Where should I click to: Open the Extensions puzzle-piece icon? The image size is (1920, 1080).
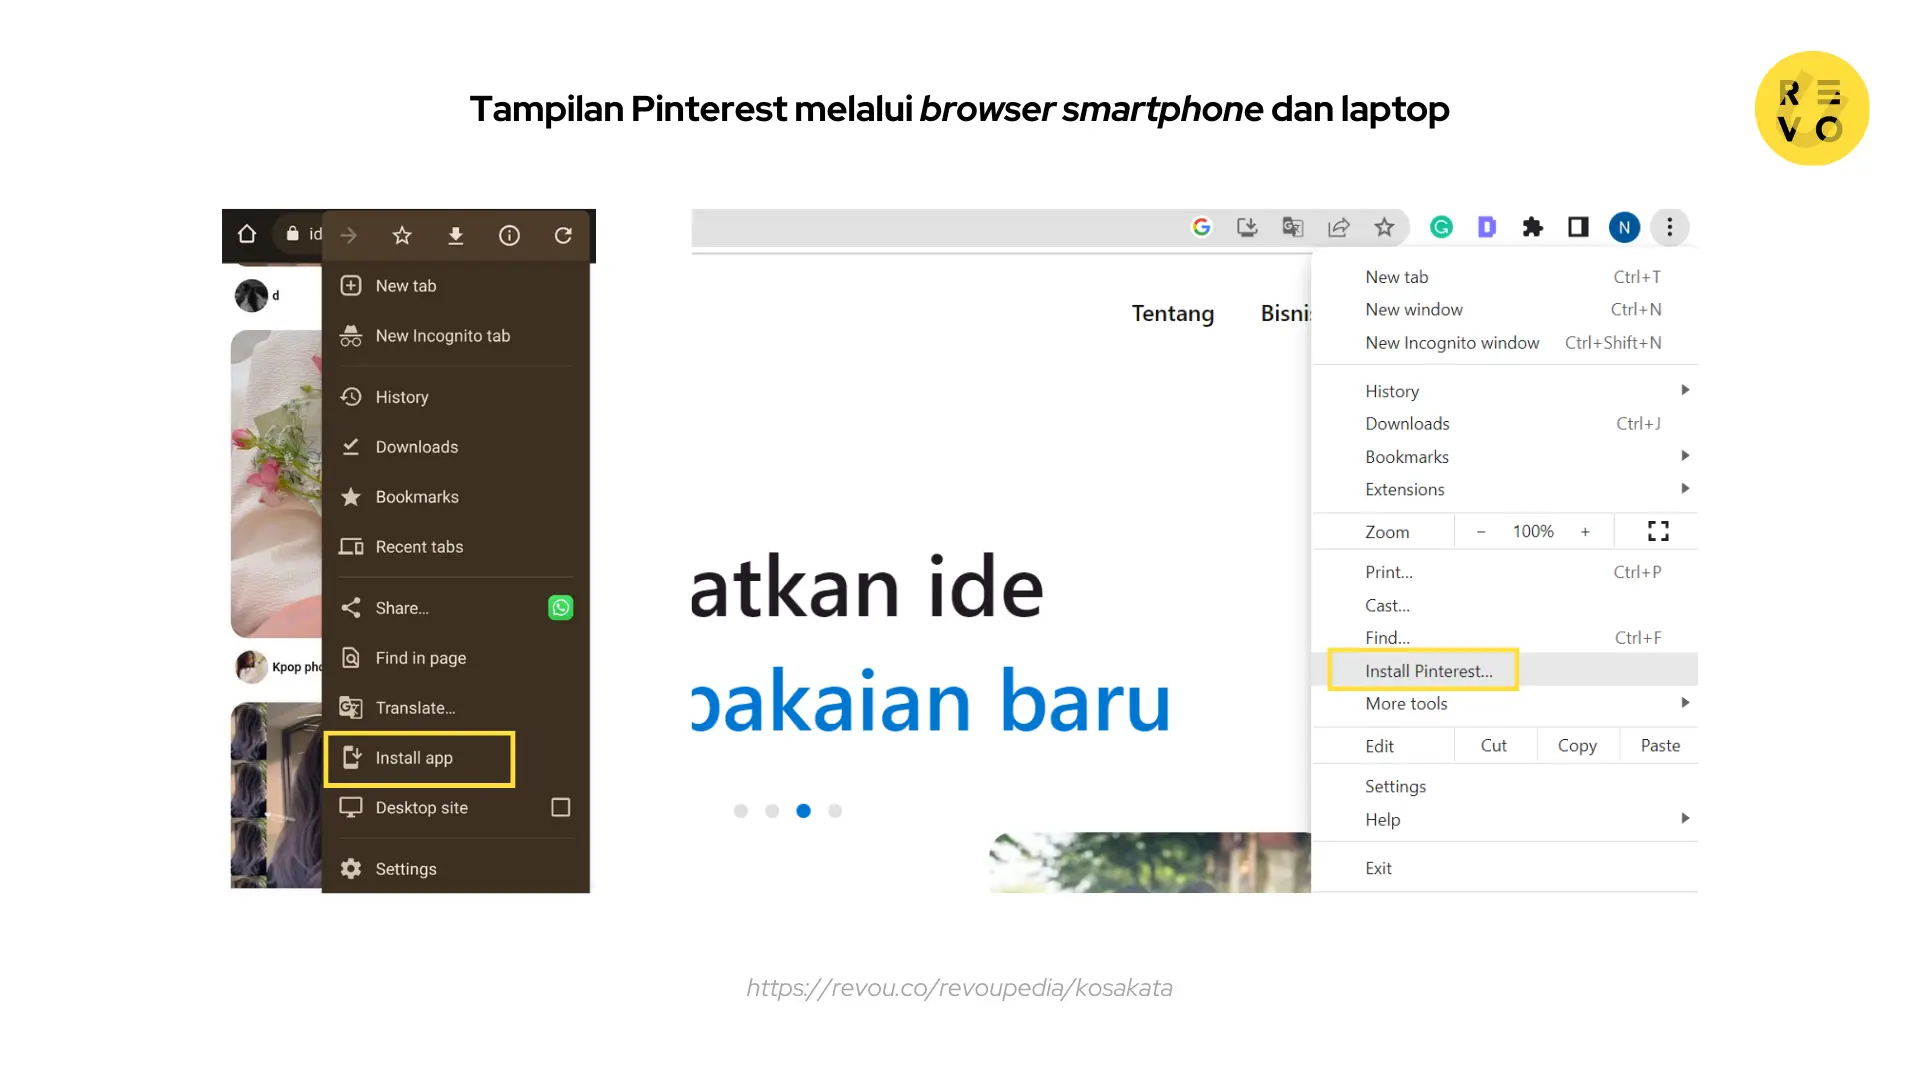[1532, 227]
